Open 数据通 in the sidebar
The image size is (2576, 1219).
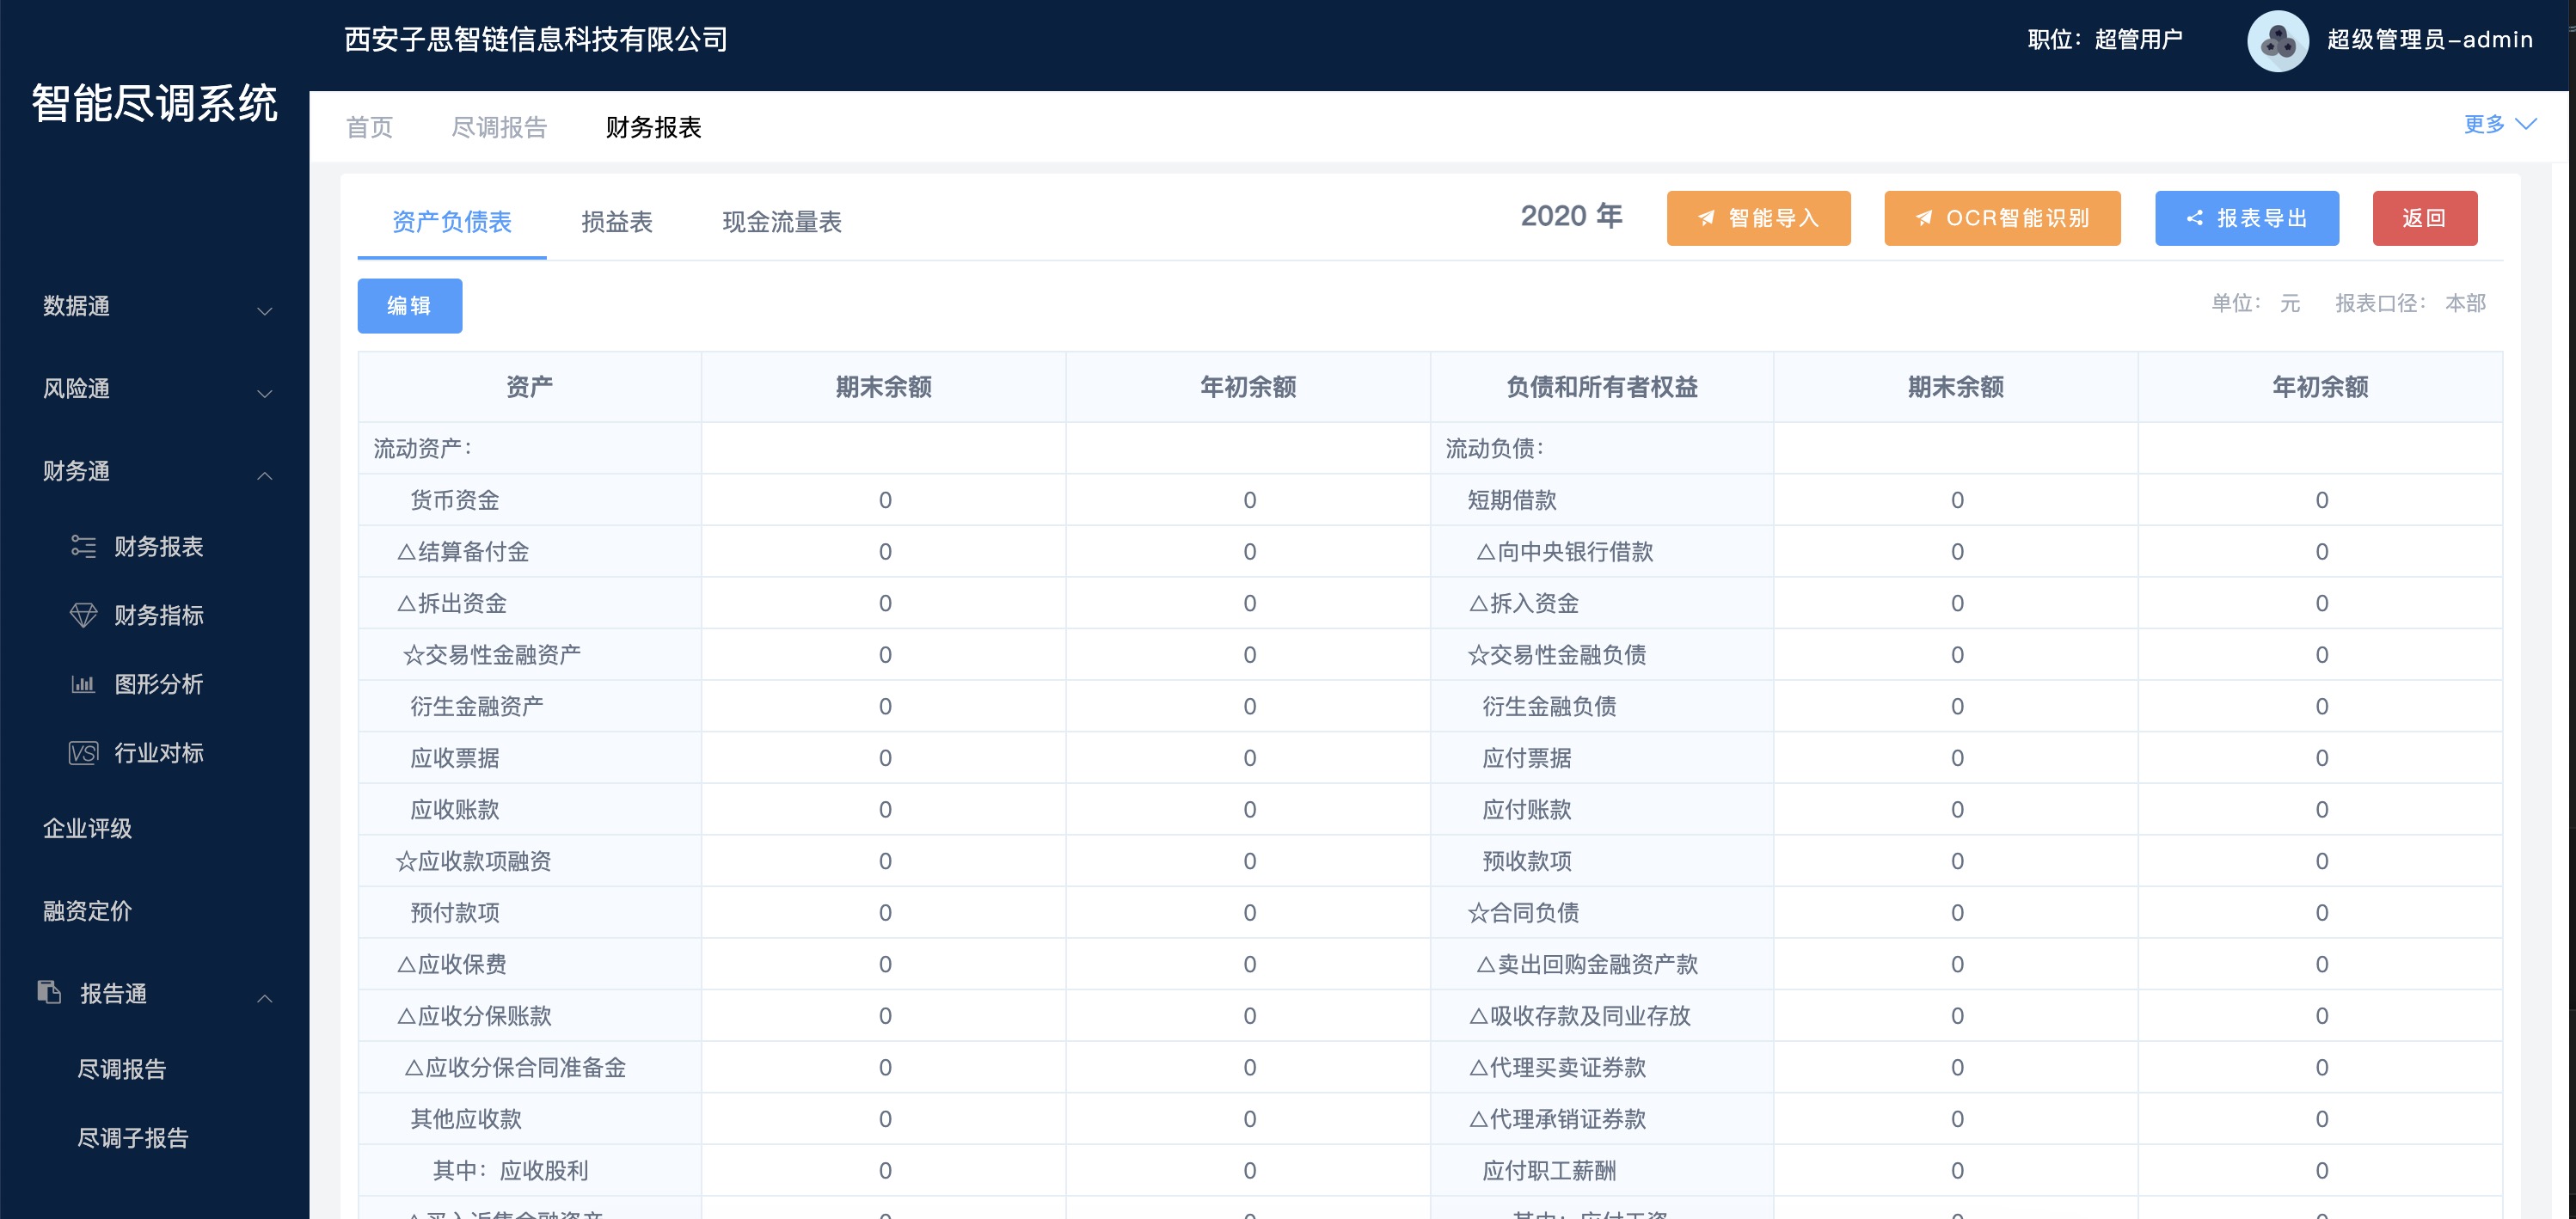coord(155,306)
